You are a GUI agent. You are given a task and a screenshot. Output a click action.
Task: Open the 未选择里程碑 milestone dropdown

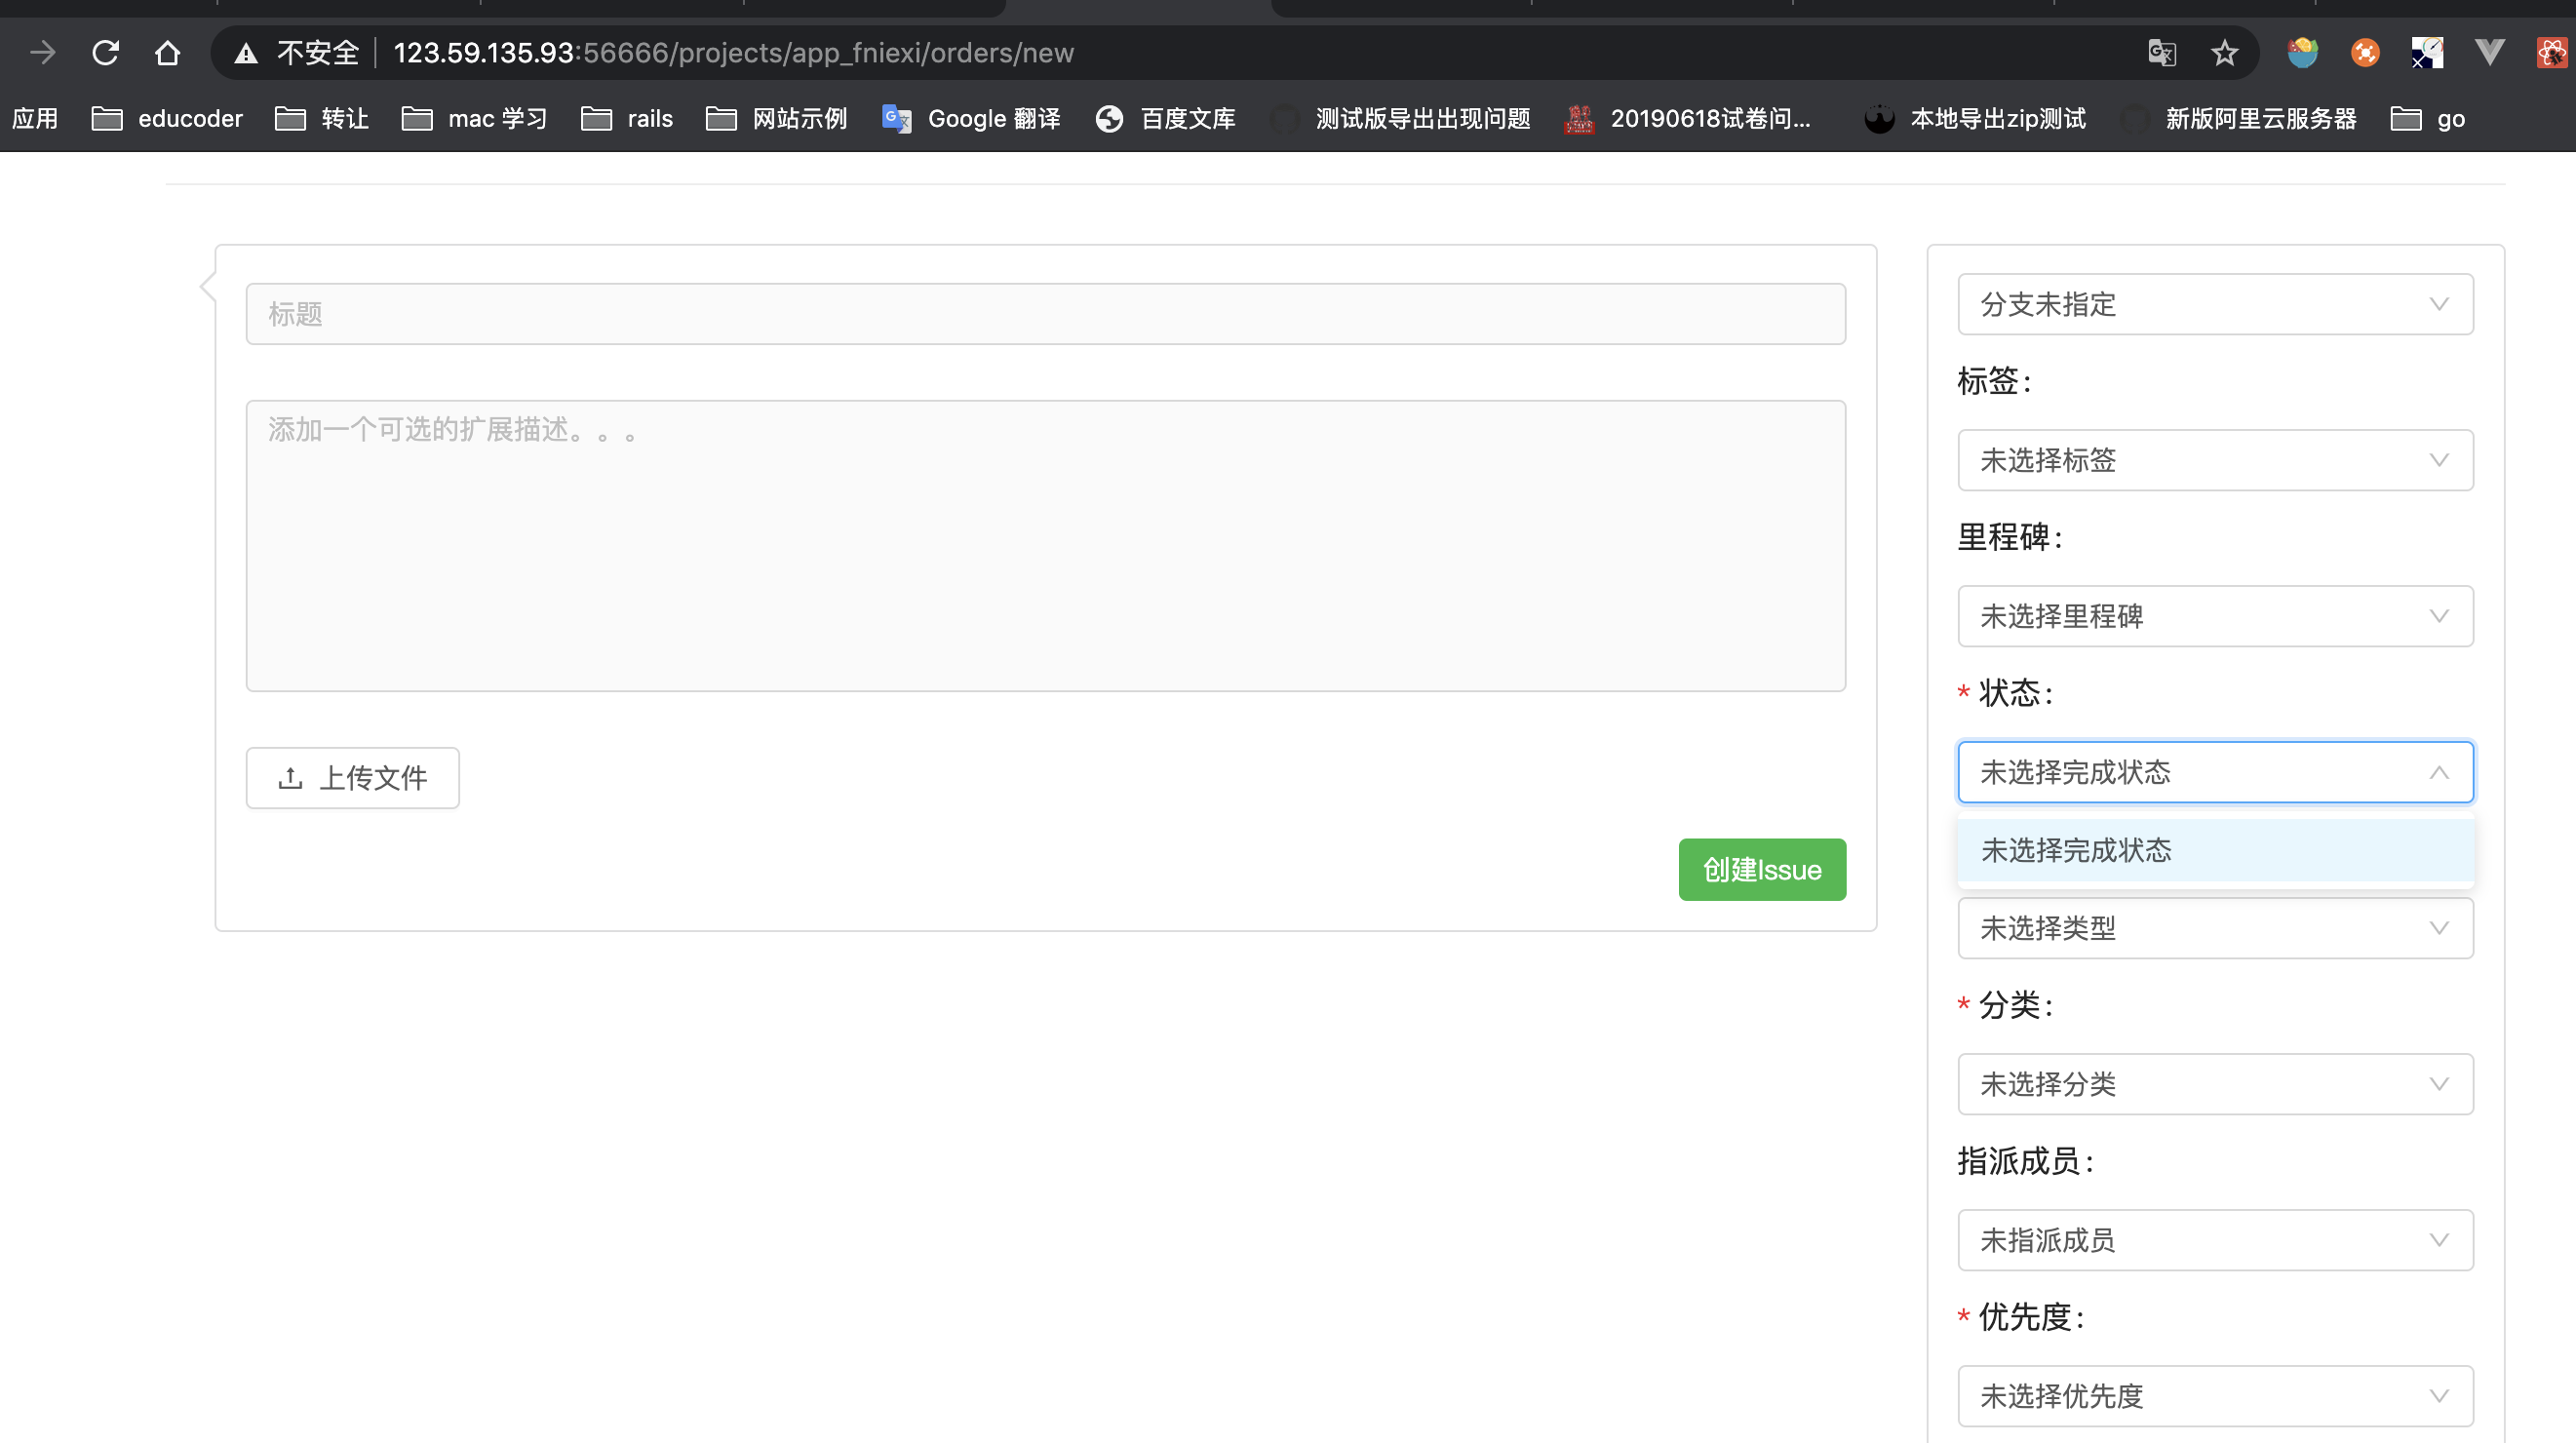(2215, 616)
